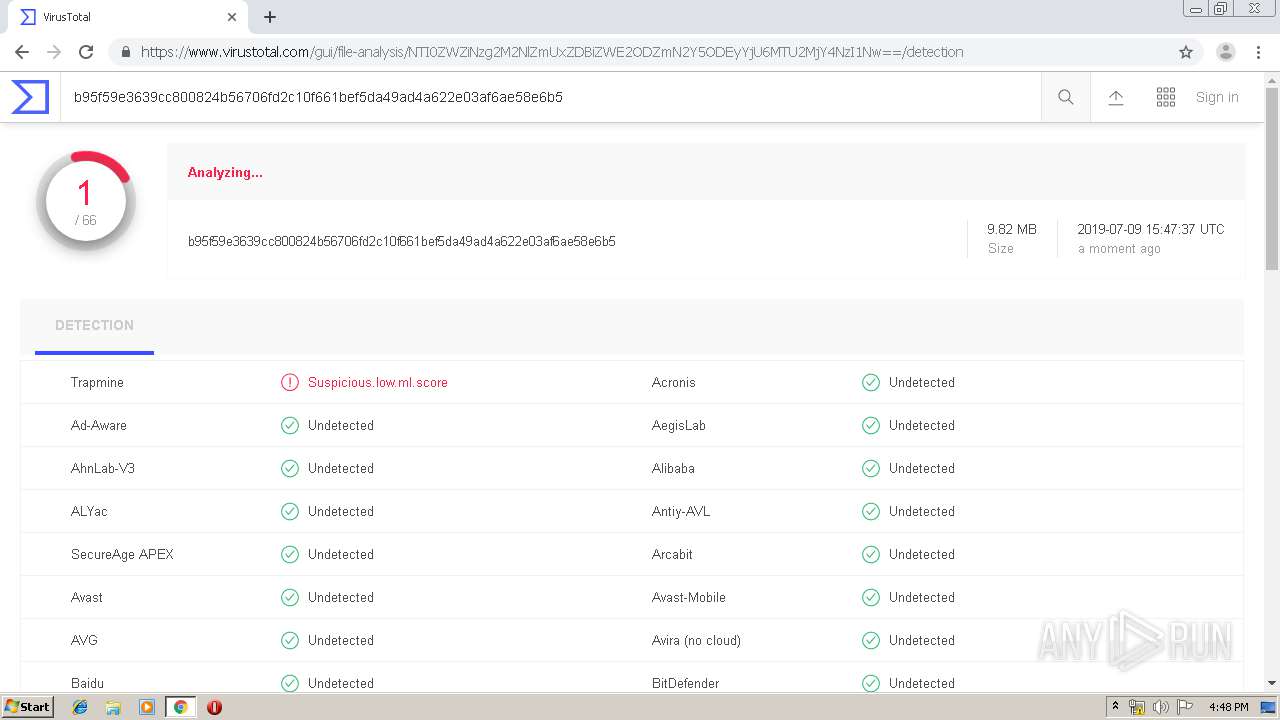Click the Analyzing... status text
This screenshot has height=720, width=1280.
click(225, 172)
